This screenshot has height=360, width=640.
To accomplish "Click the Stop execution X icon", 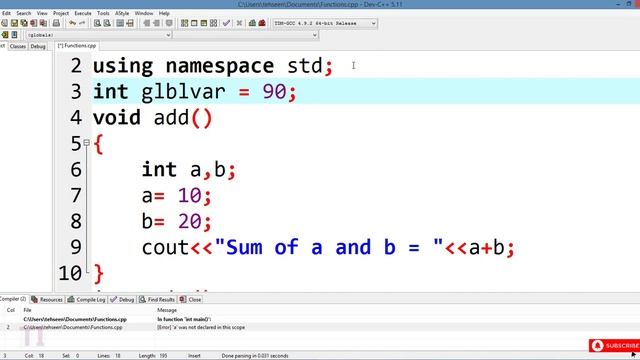I will point(240,23).
